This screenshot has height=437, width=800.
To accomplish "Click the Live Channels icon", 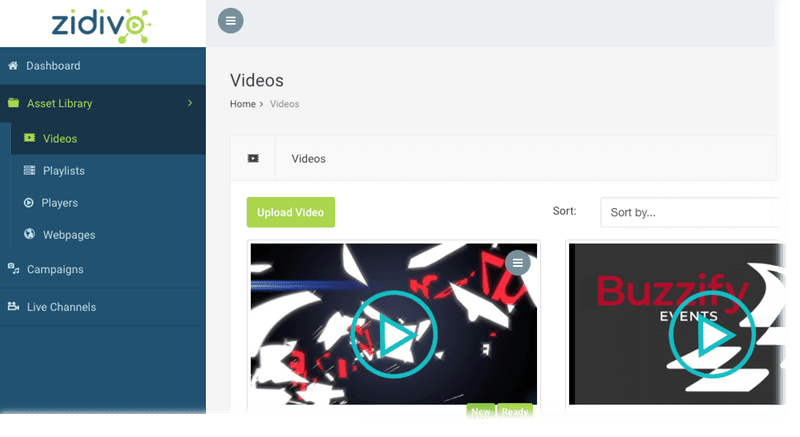I will pyautogui.click(x=13, y=307).
